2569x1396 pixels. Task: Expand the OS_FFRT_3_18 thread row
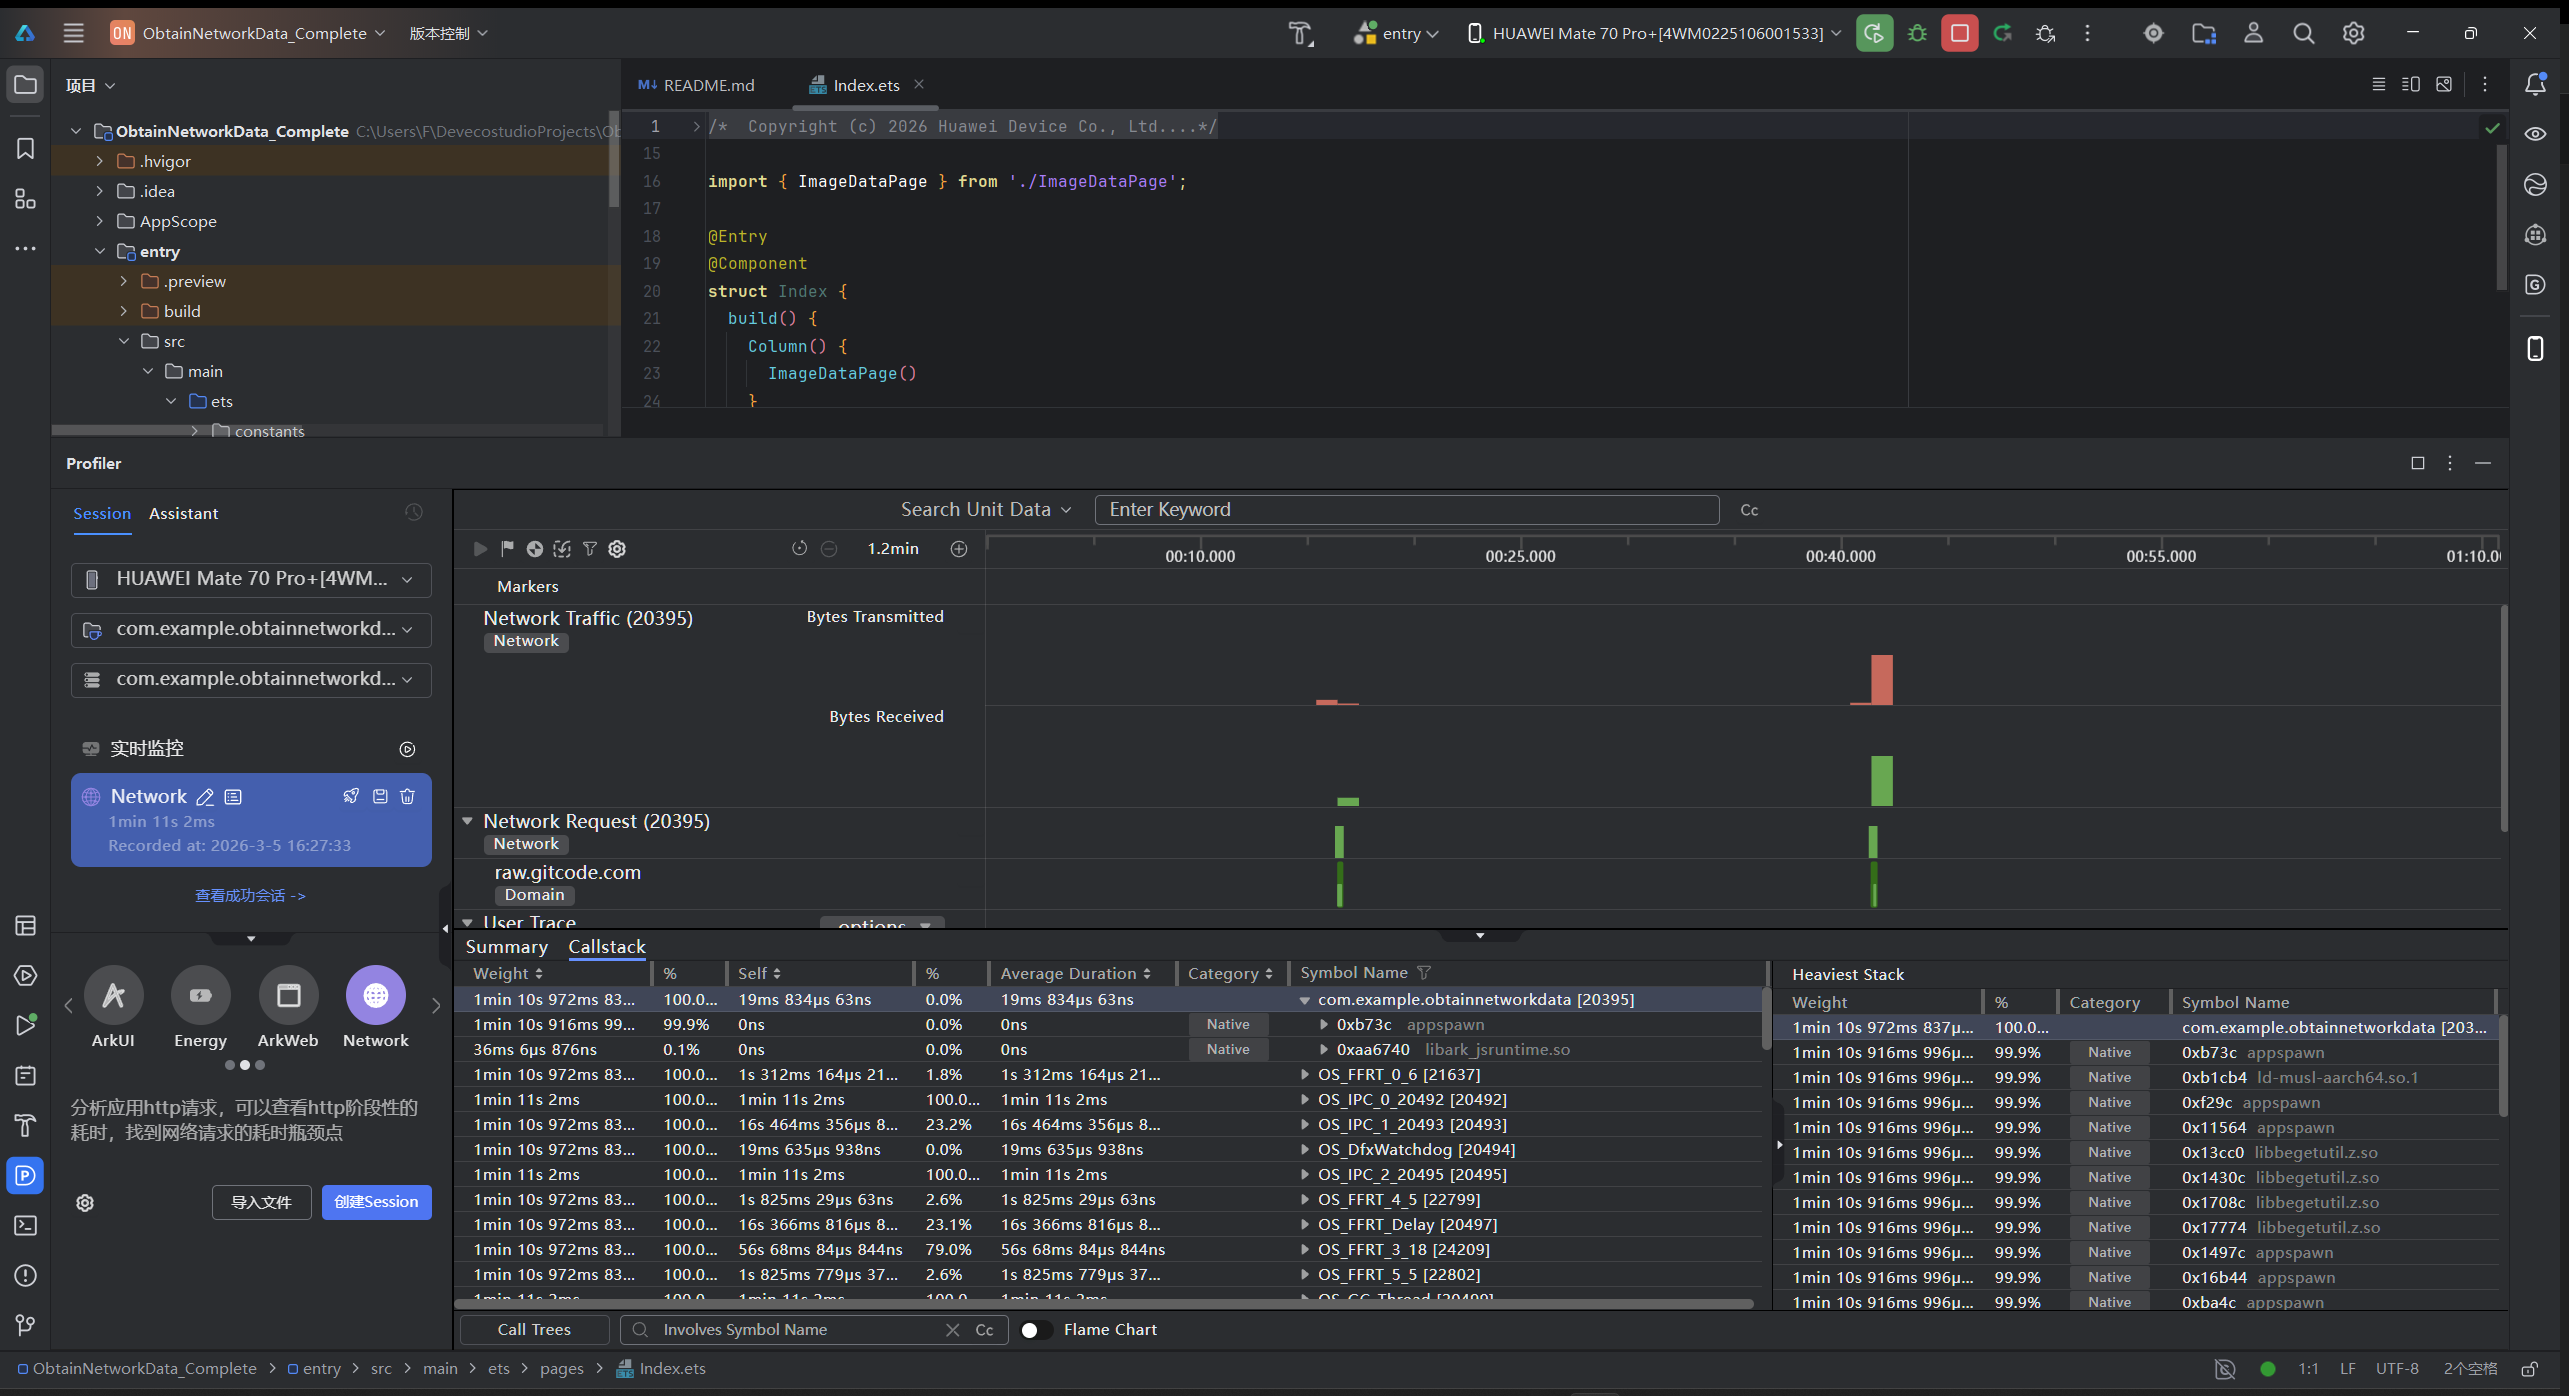[1305, 1250]
